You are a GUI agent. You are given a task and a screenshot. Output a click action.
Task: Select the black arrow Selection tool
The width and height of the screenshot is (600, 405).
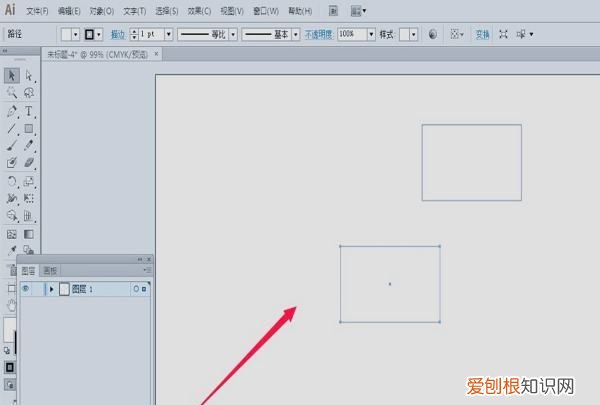click(x=12, y=76)
